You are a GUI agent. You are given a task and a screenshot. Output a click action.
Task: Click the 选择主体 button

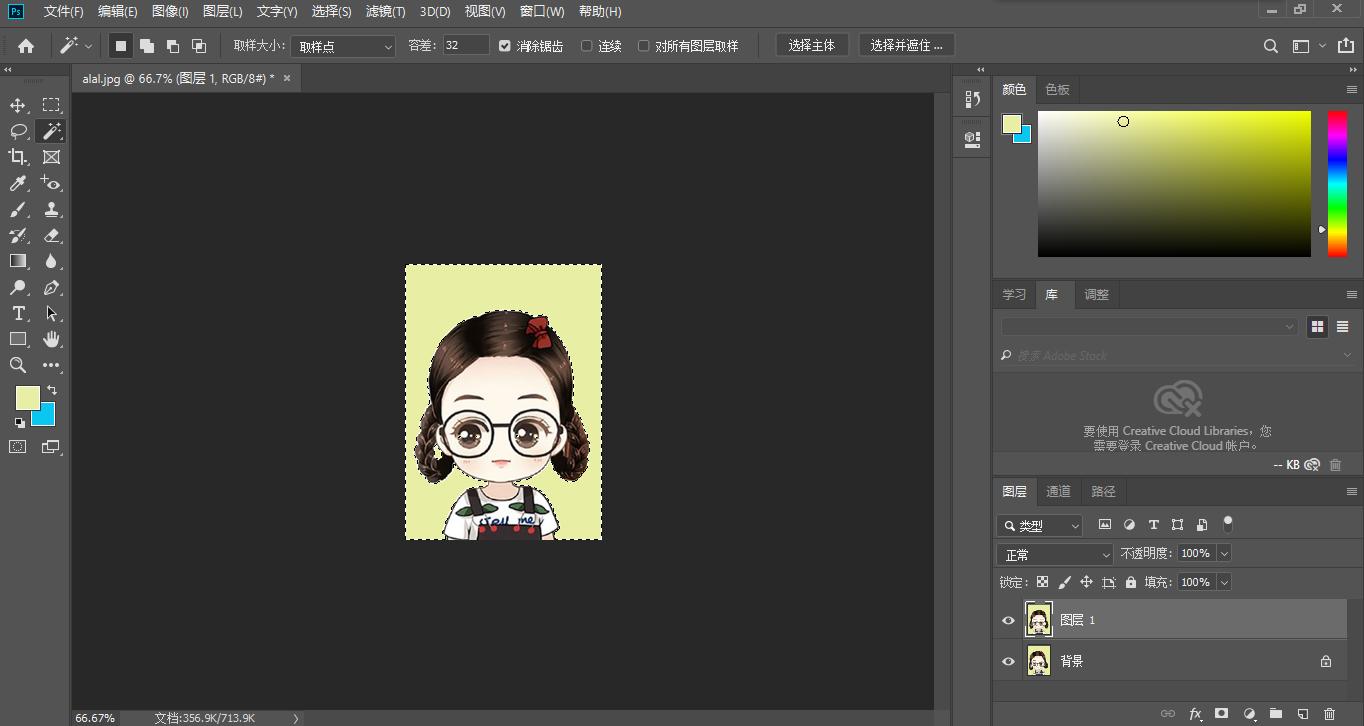(x=812, y=44)
